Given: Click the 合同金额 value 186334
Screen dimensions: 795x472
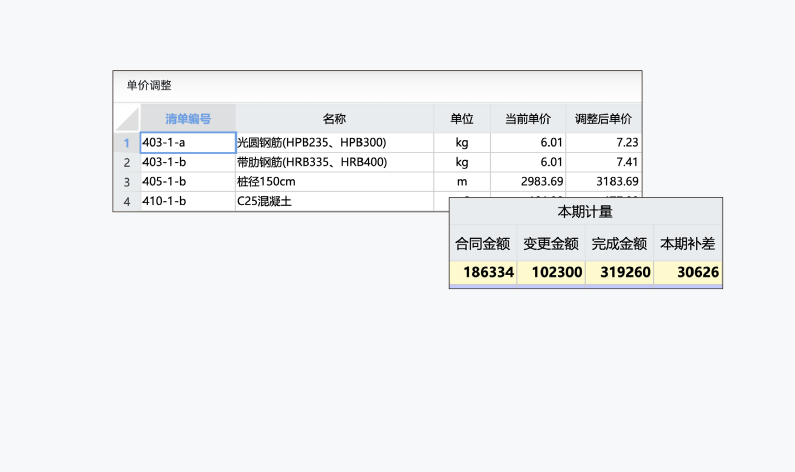Looking at the screenshot, I should point(483,272).
